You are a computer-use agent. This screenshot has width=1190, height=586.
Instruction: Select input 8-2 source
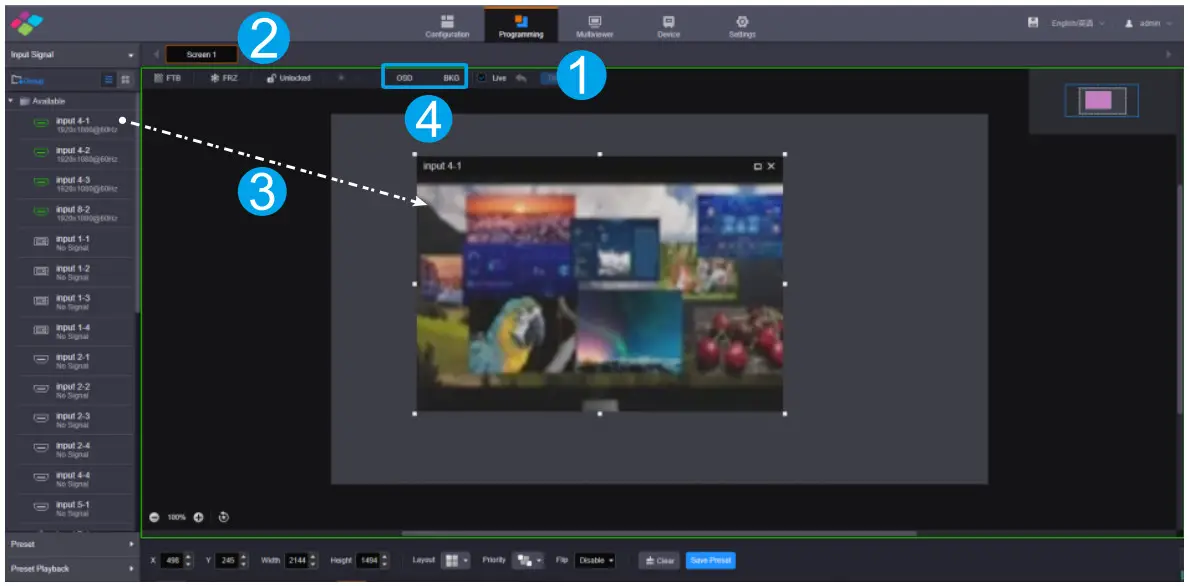70,214
